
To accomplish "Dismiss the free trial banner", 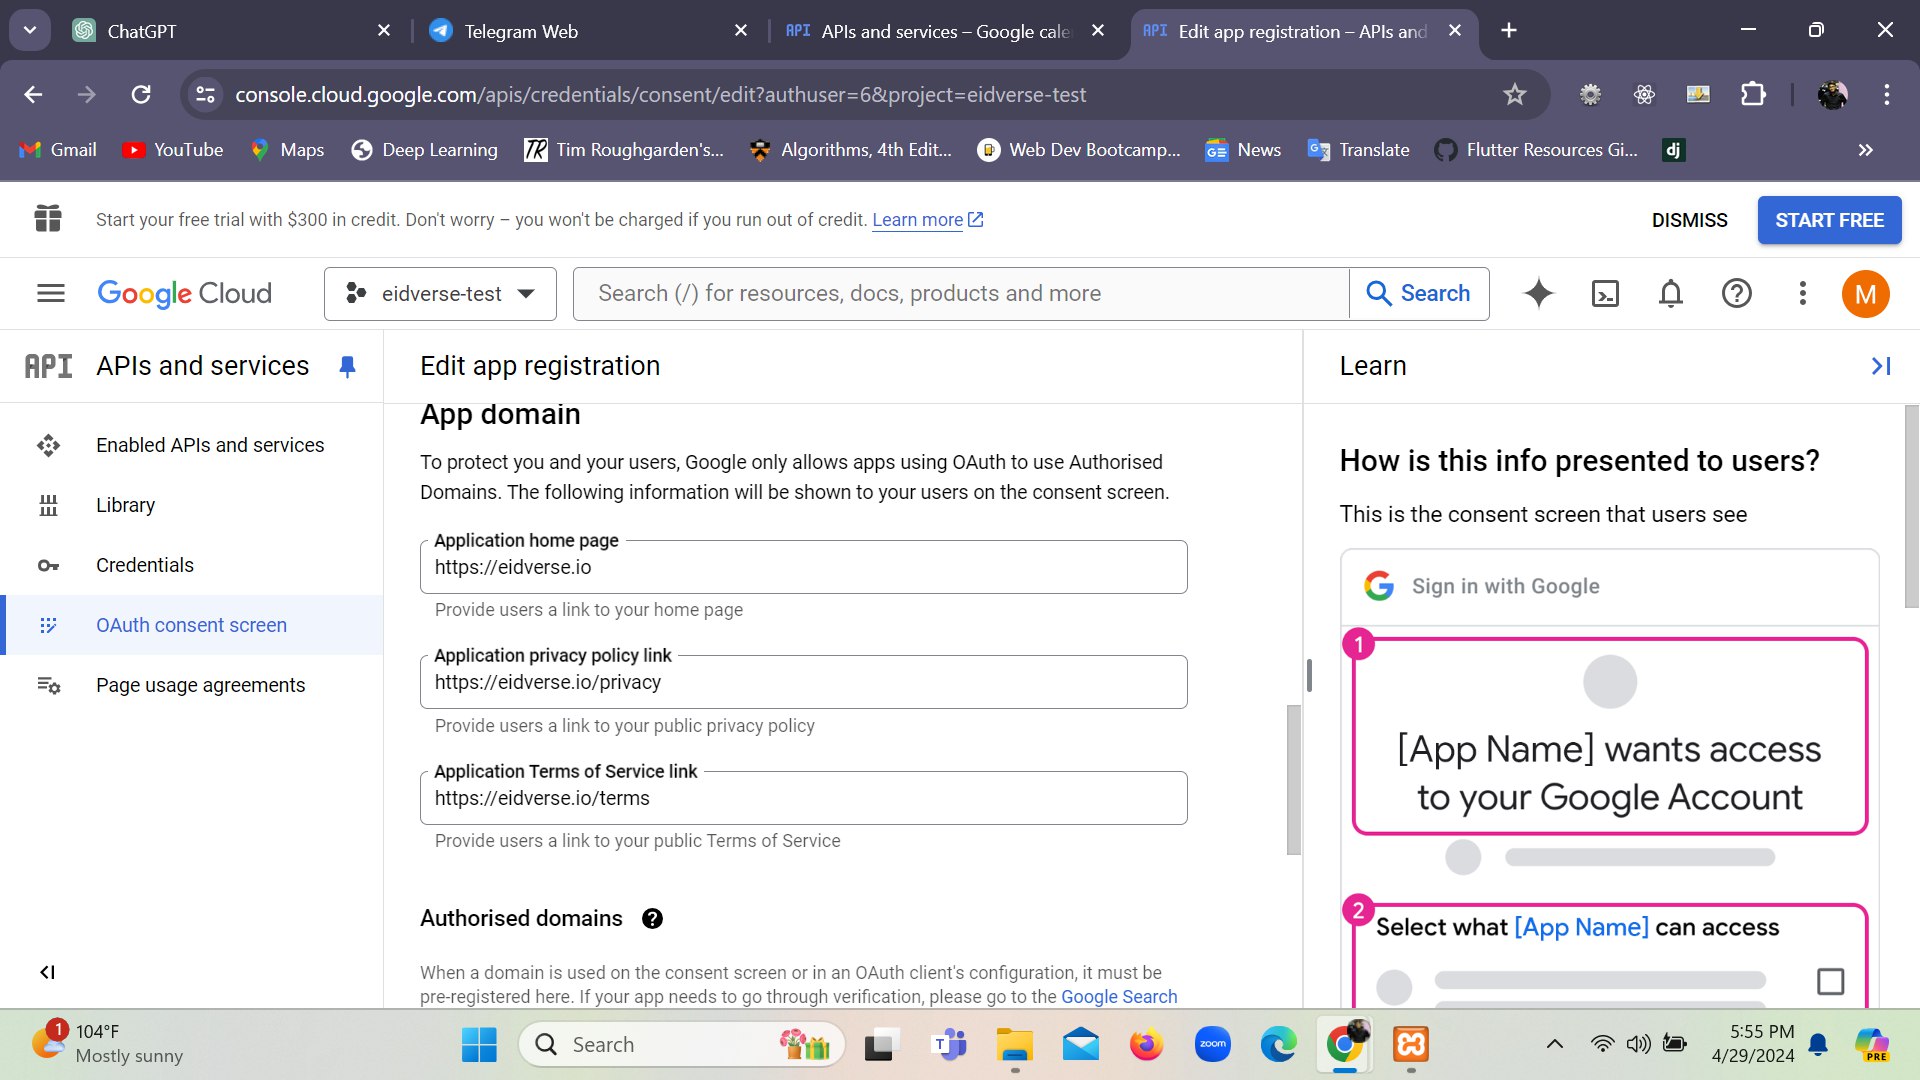I will pyautogui.click(x=1689, y=220).
